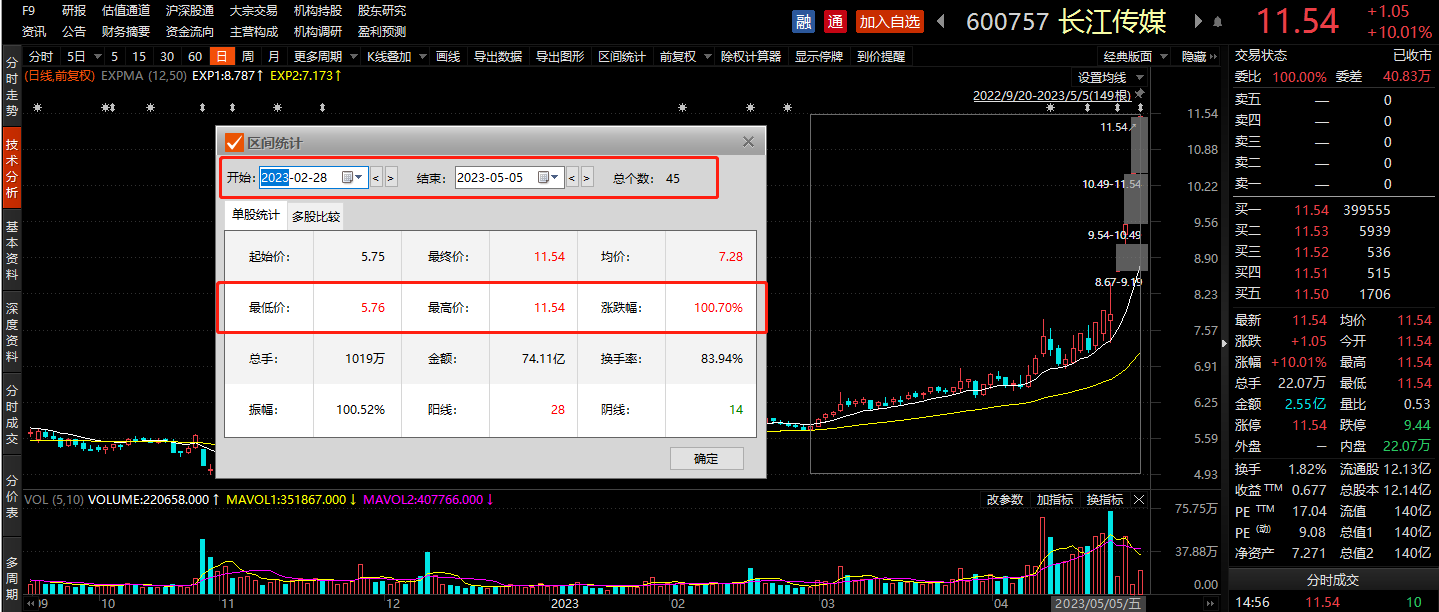Open 沪深股通 menu item
1439x612 pixels.
(x=190, y=11)
